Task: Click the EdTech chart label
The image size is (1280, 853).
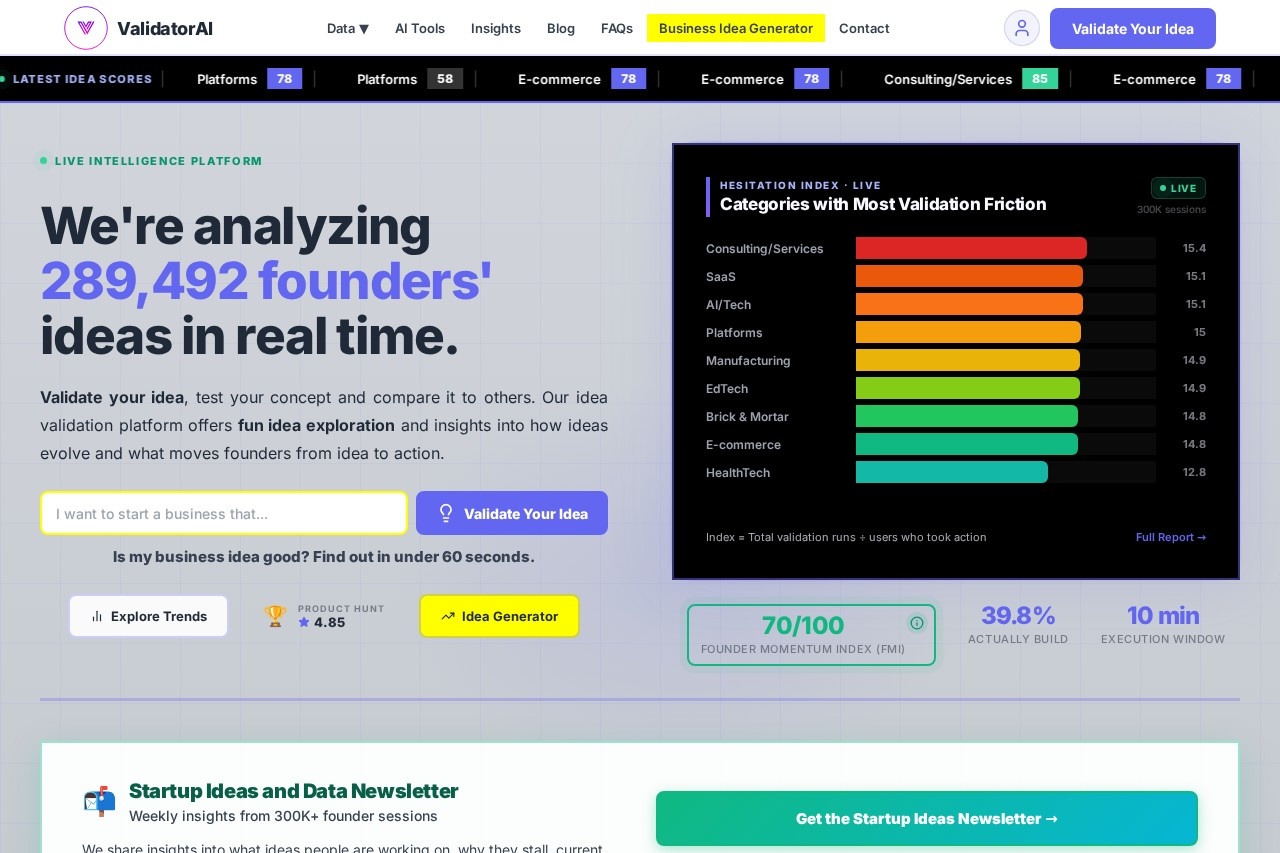Action: coord(727,388)
